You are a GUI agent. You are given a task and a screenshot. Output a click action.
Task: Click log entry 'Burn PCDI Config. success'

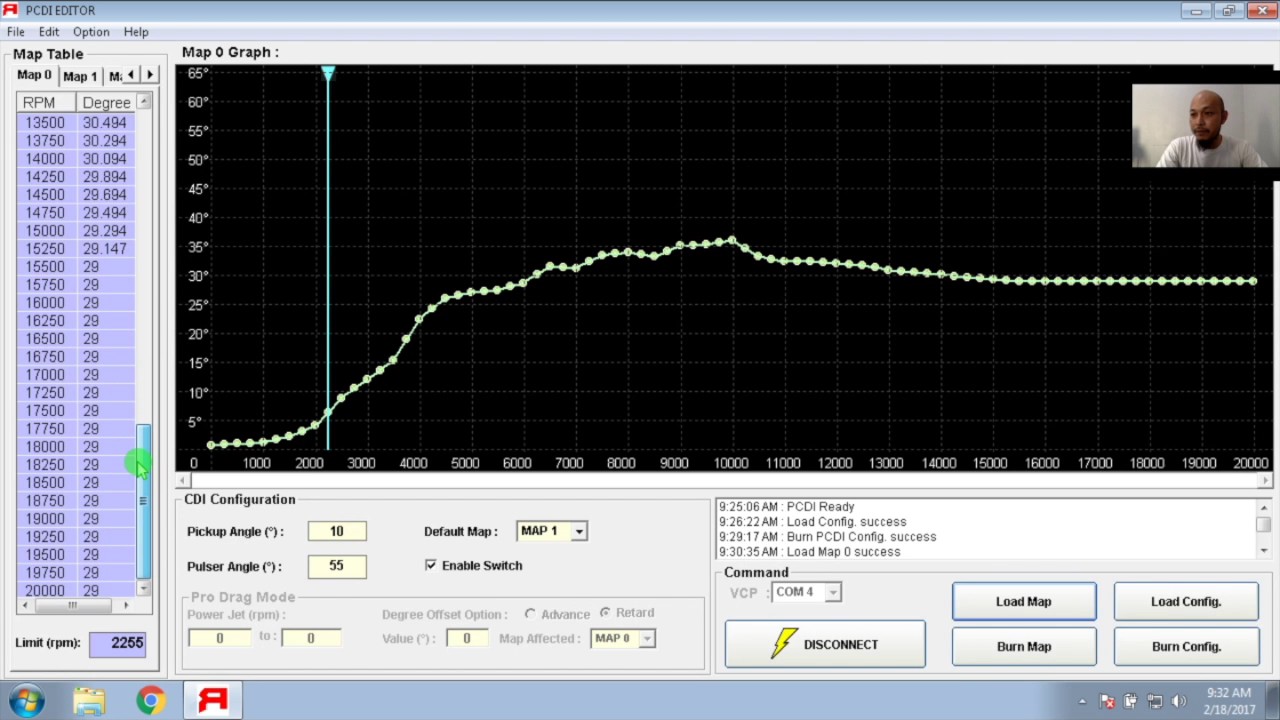tap(827, 537)
